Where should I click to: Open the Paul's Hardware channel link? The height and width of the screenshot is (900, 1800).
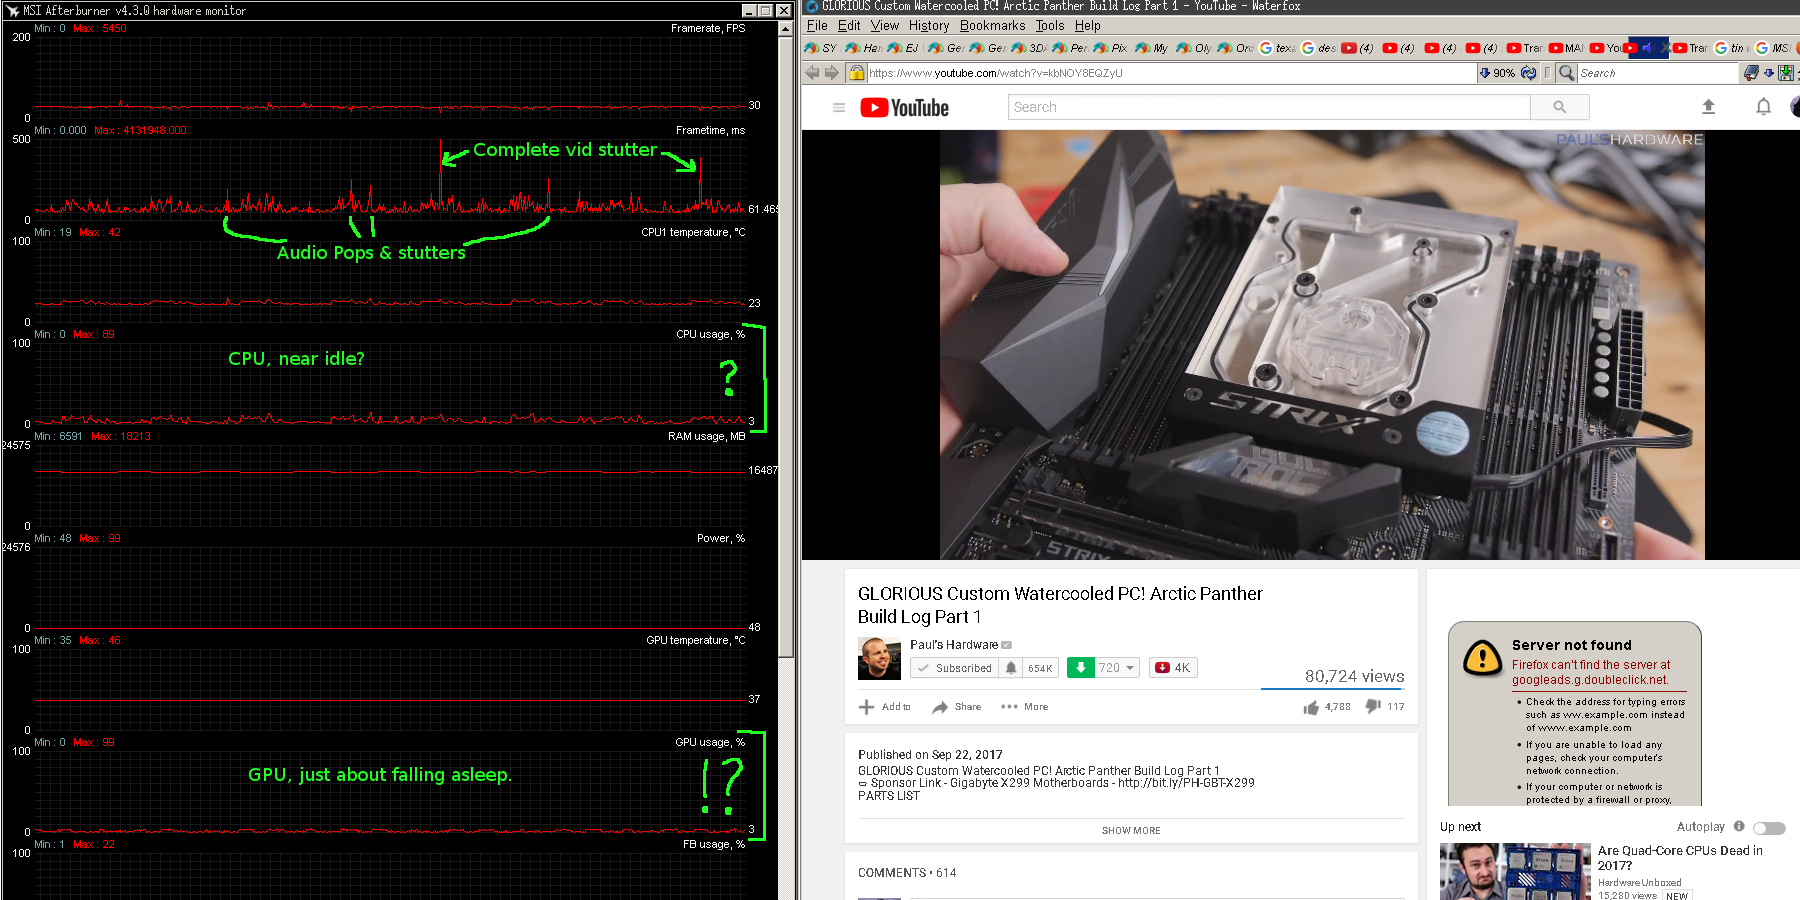[954, 645]
